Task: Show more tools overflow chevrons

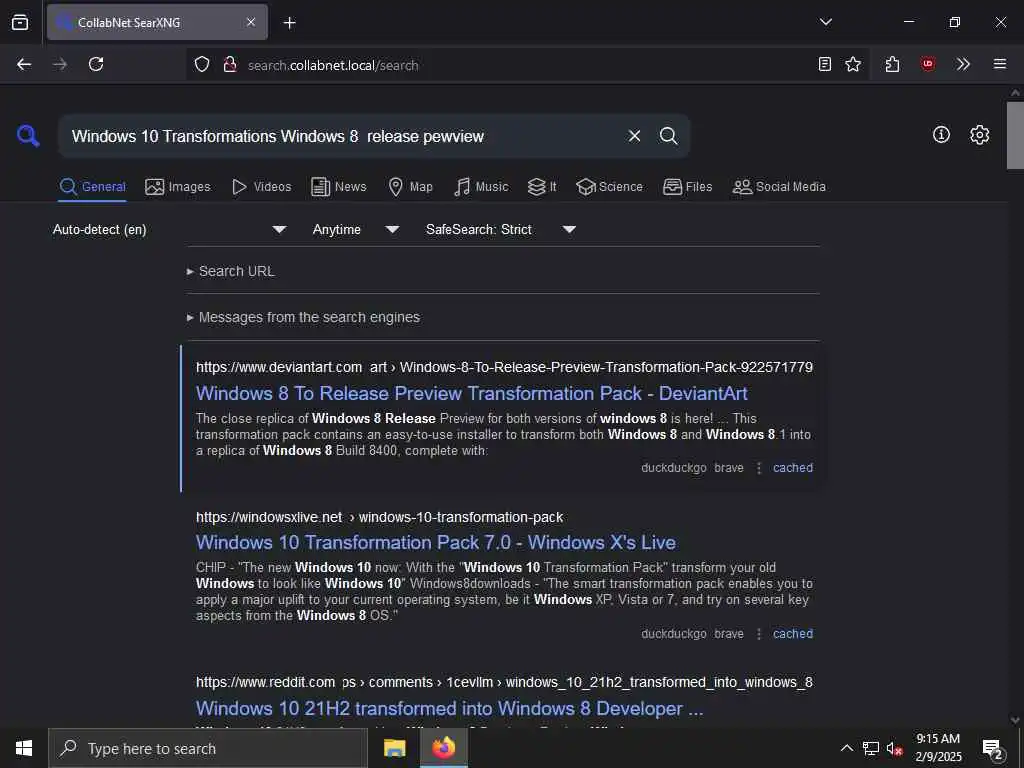Action: (963, 64)
